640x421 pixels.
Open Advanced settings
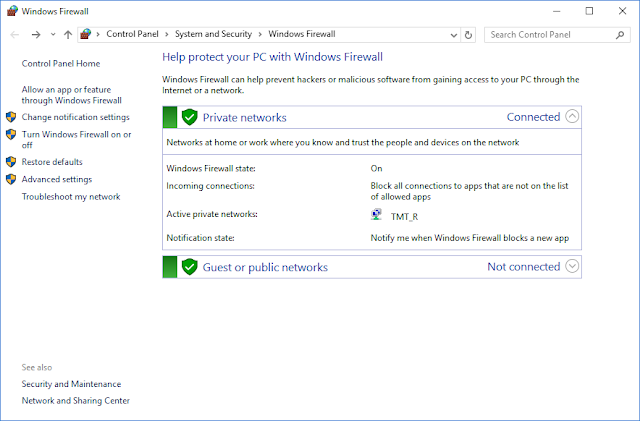coord(57,179)
